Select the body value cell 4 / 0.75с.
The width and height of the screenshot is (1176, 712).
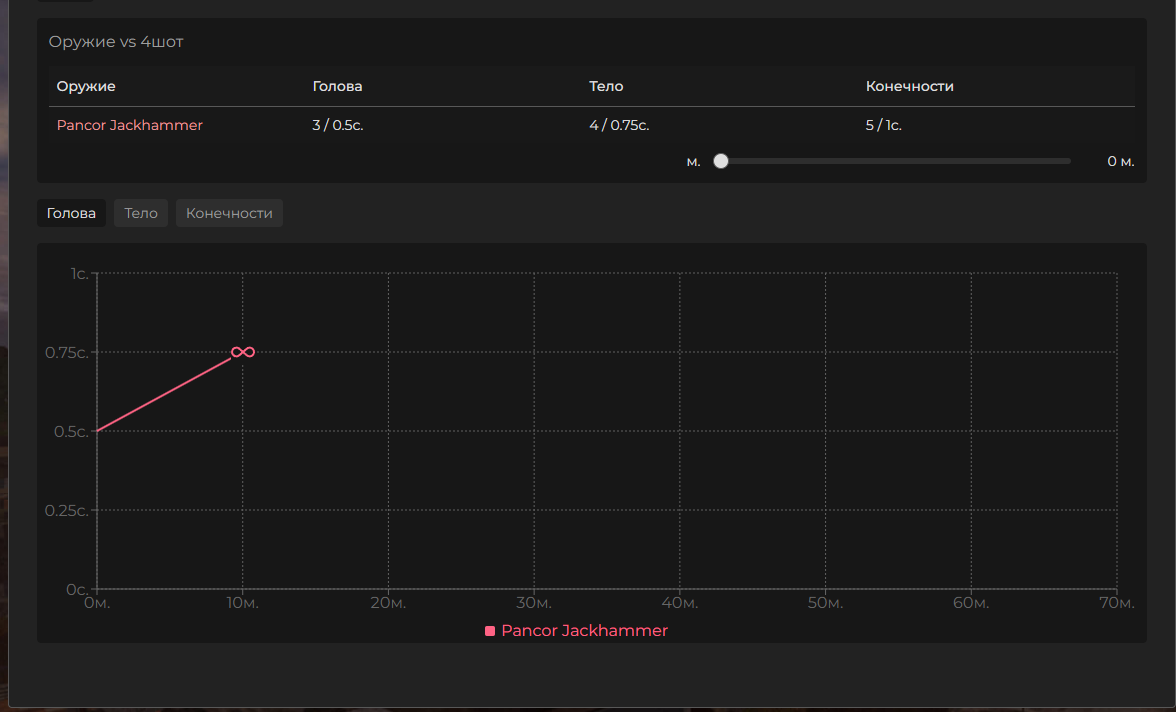tap(619, 125)
